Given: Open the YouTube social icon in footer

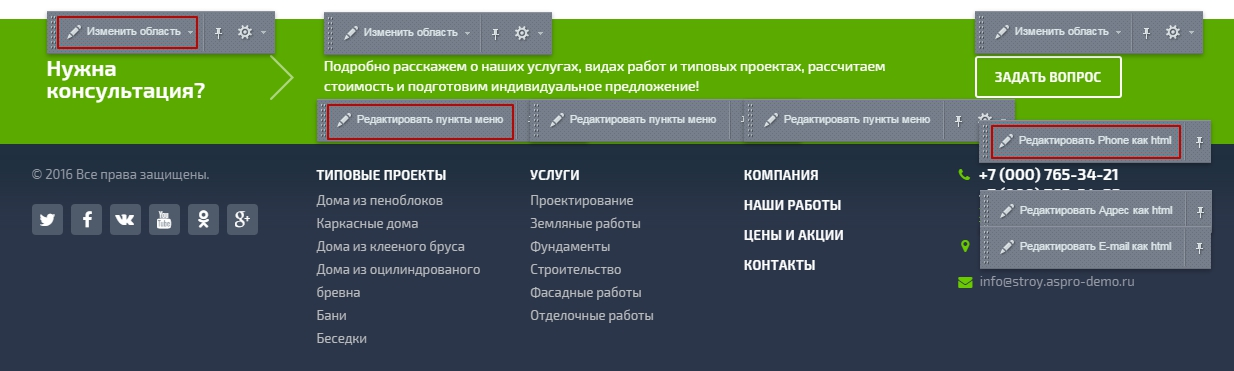Looking at the screenshot, I should (164, 220).
